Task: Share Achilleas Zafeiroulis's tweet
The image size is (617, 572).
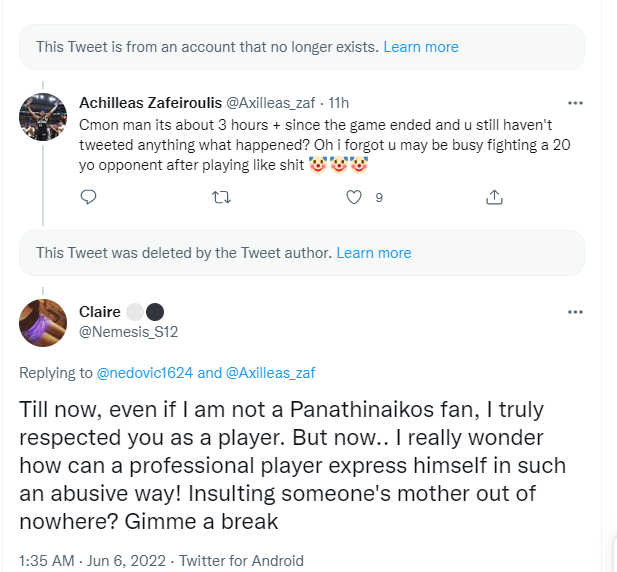Action: (x=493, y=198)
